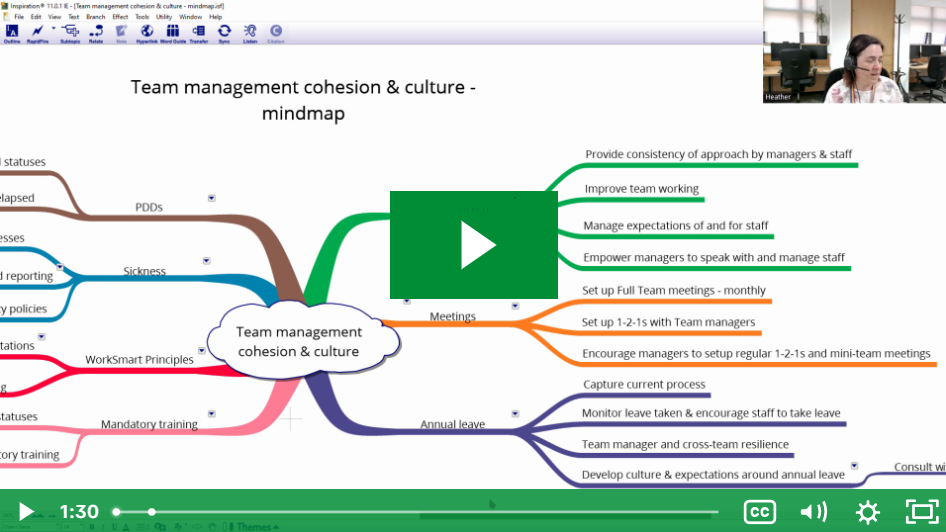Insert a Hyperlink via the toolbar
Screen dimensions: 946x532
147,33
